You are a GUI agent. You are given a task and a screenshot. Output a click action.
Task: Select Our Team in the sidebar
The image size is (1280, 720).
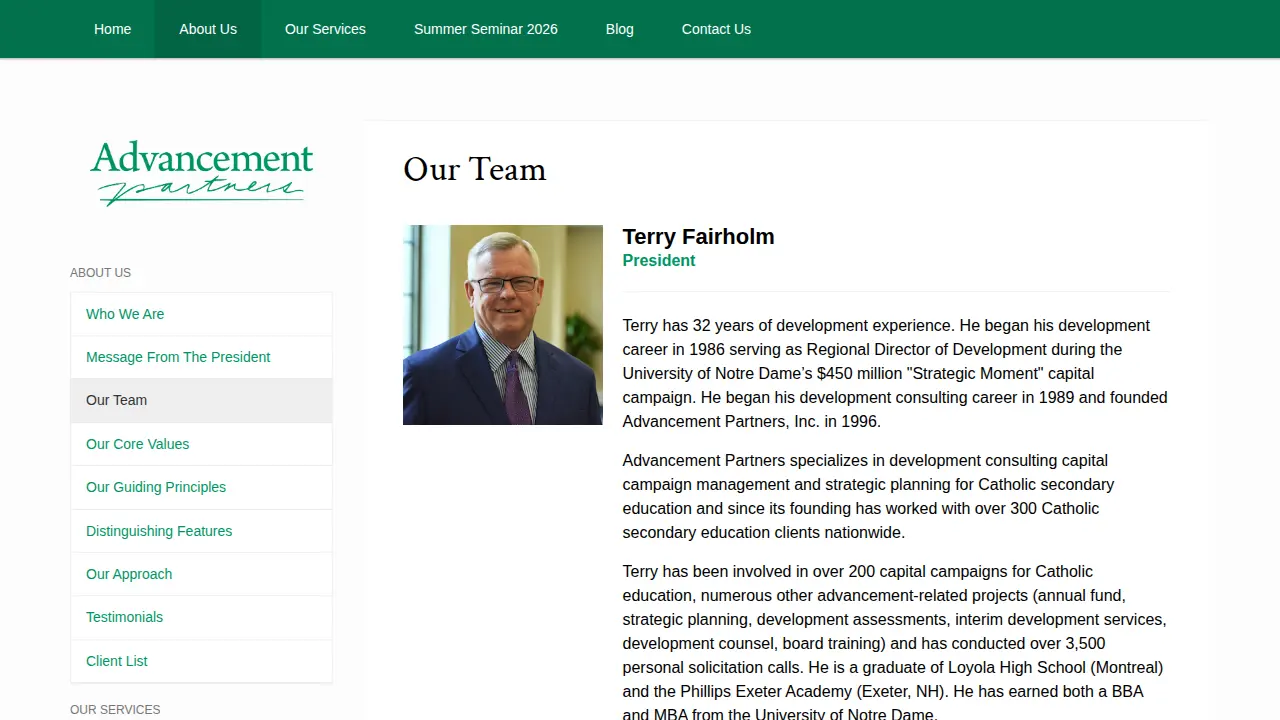click(201, 400)
